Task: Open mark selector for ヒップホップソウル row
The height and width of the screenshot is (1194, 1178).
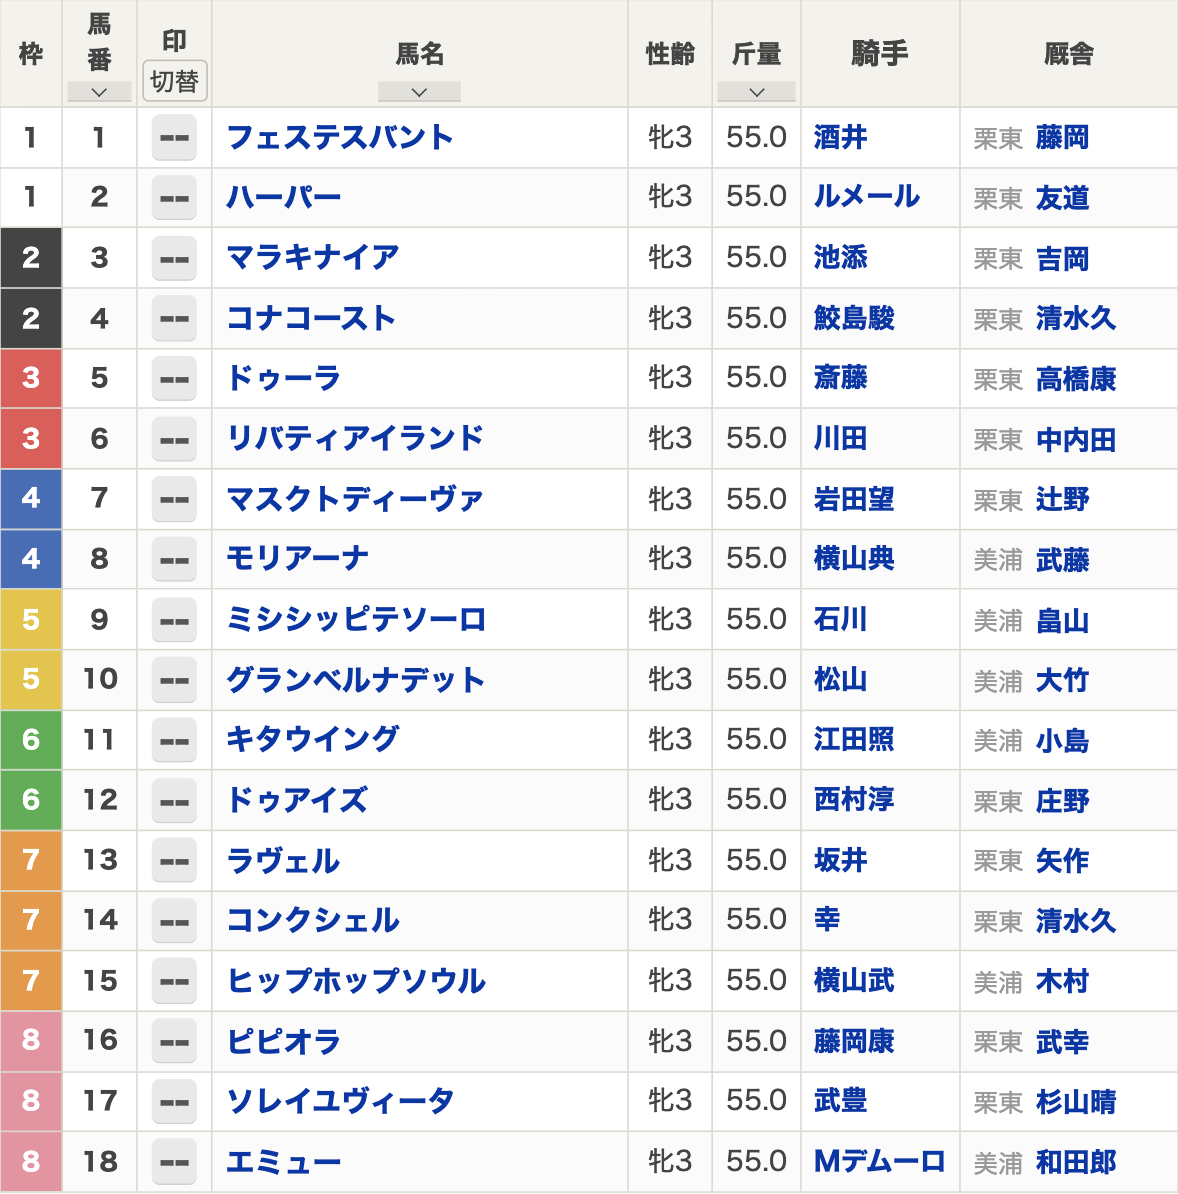Action: point(174,981)
